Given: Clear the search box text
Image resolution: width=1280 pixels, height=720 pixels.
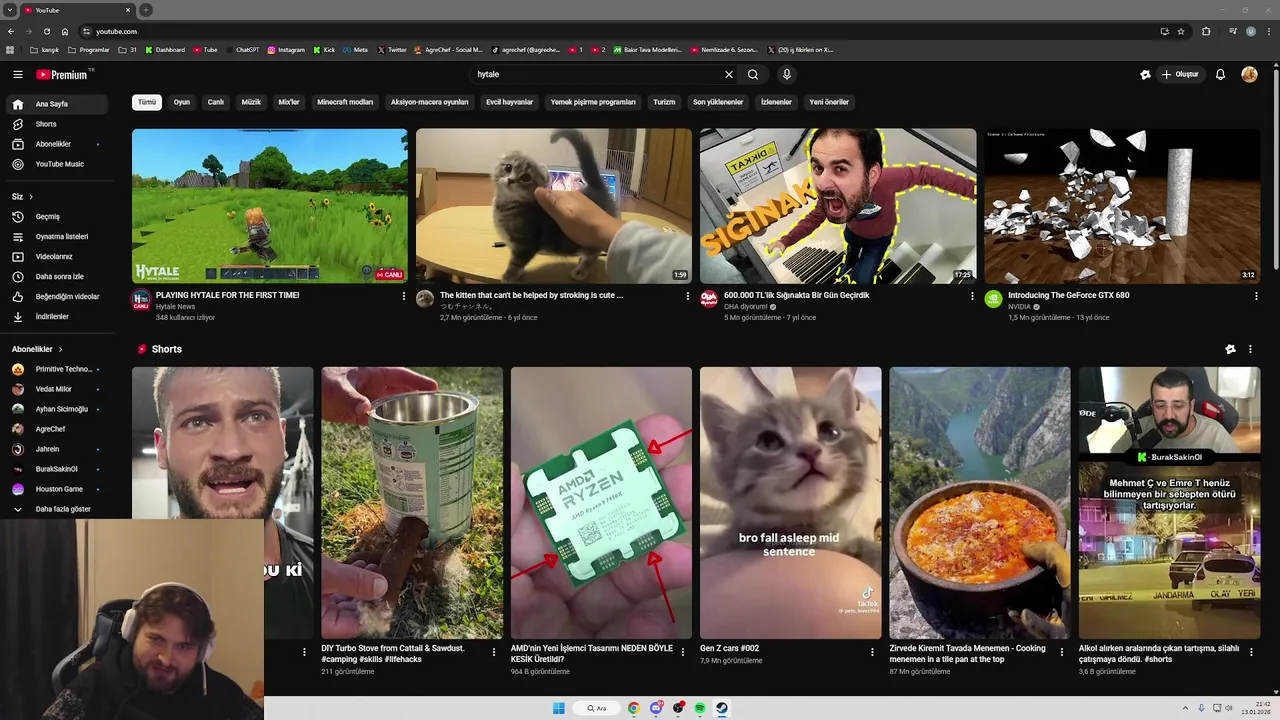Looking at the screenshot, I should [x=729, y=74].
